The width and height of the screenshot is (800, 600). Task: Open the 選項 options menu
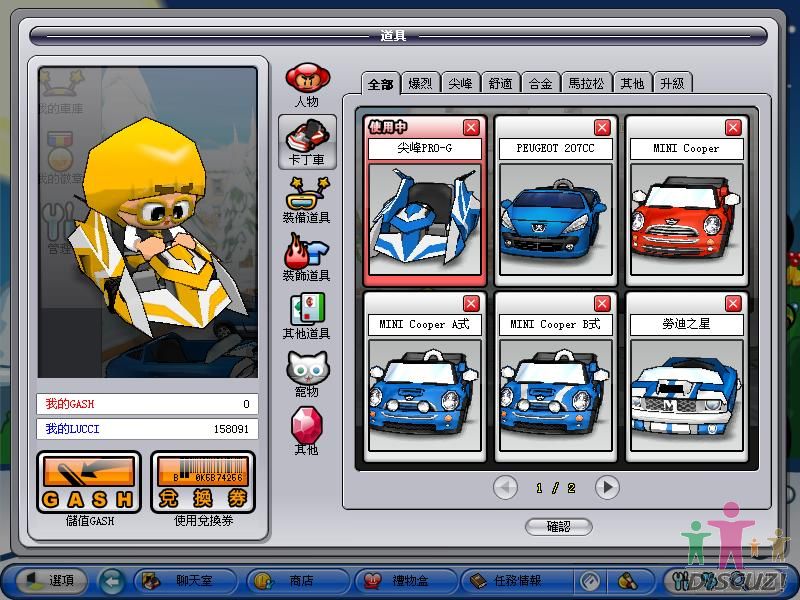point(50,581)
